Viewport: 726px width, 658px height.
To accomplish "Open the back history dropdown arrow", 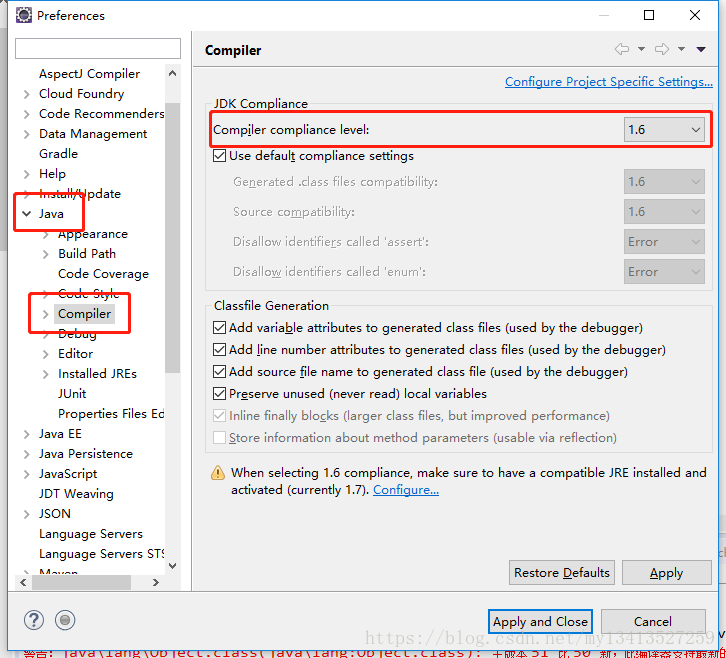I will pyautogui.click(x=641, y=49).
